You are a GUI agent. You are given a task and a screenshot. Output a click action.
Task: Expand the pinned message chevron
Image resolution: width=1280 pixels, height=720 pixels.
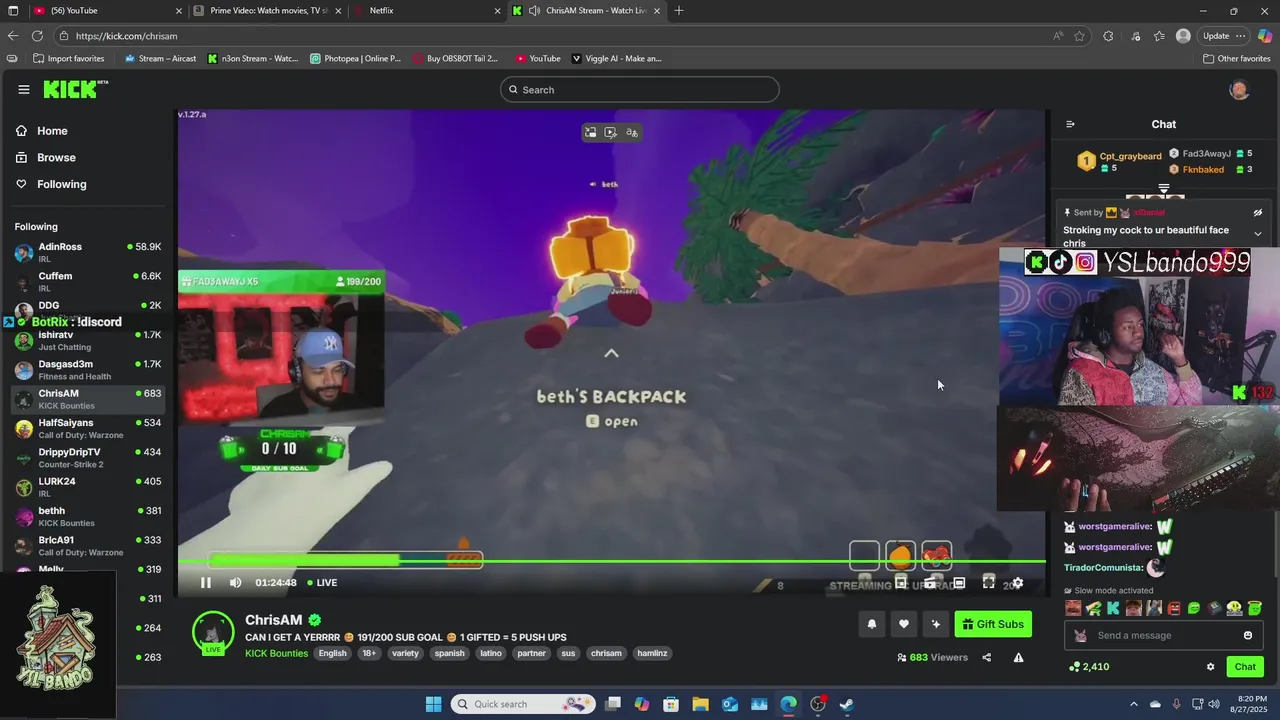point(1258,233)
